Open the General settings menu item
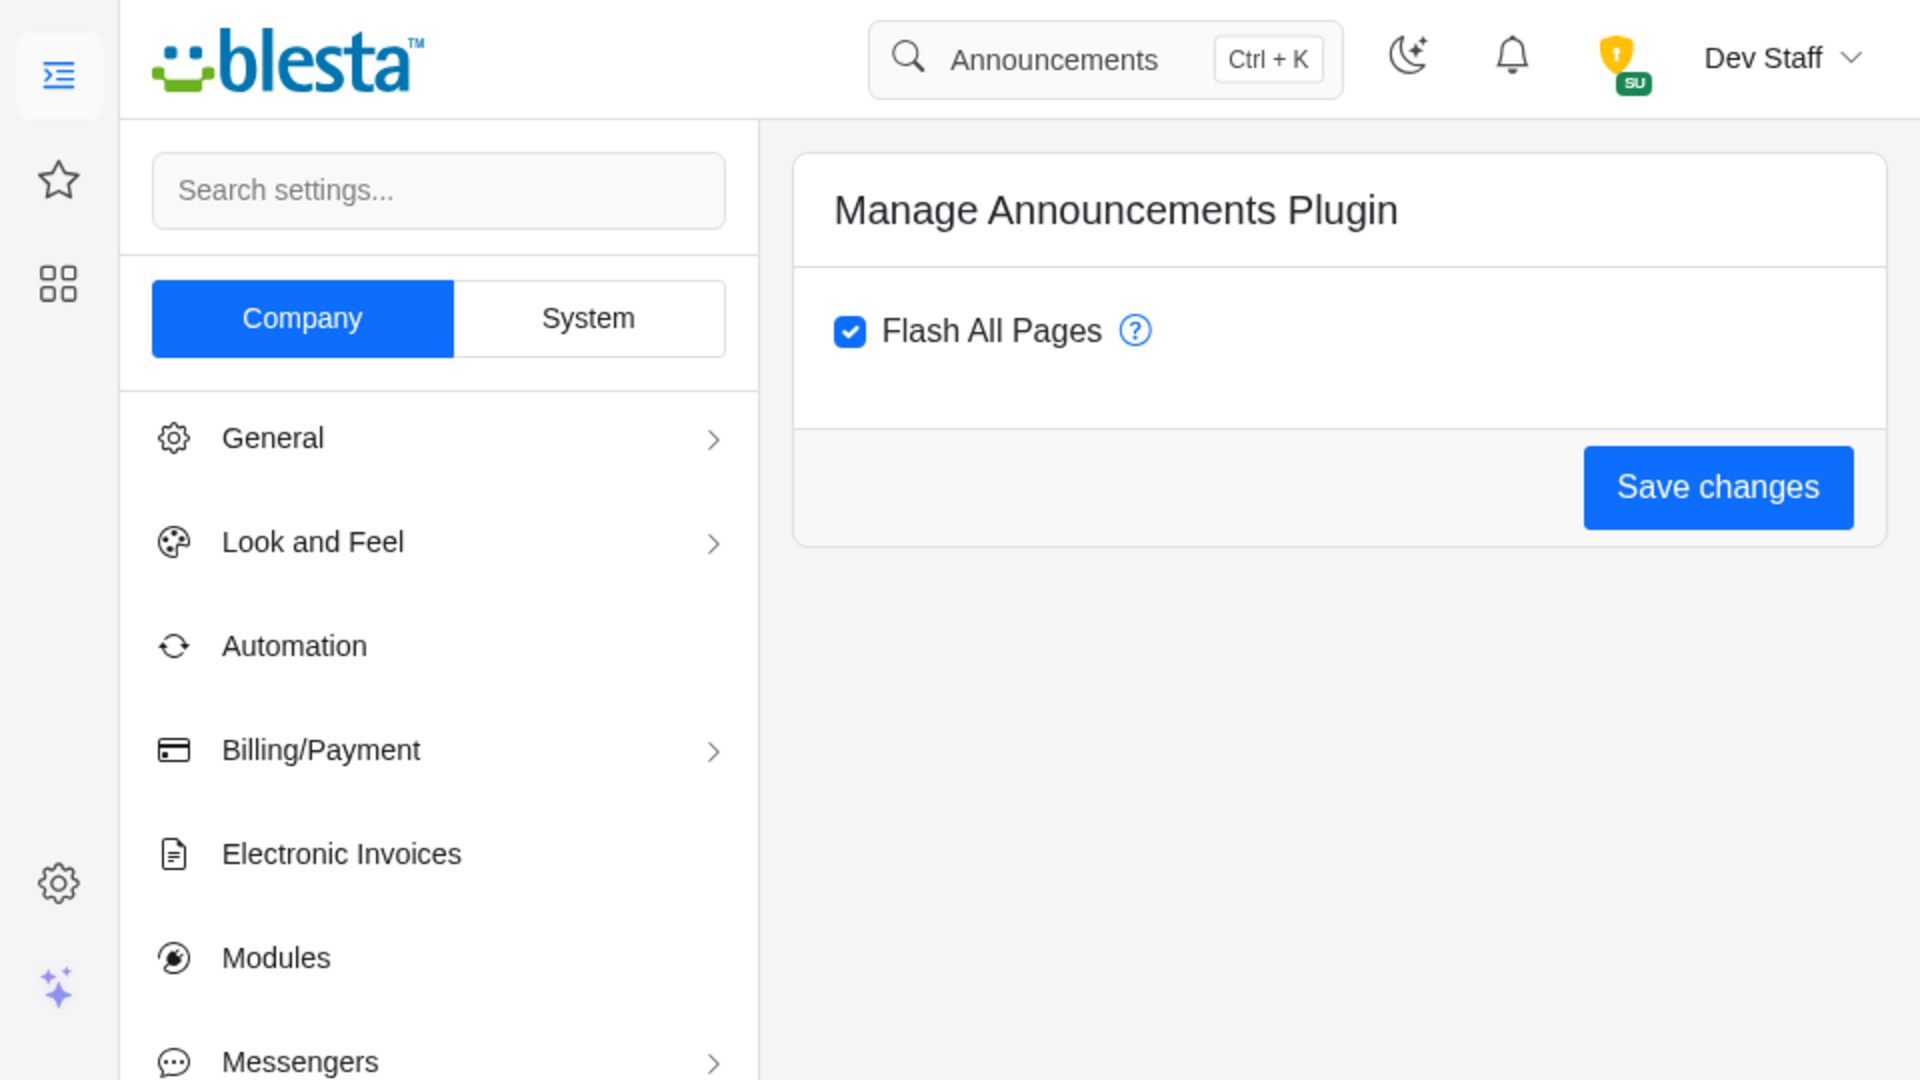 click(439, 438)
